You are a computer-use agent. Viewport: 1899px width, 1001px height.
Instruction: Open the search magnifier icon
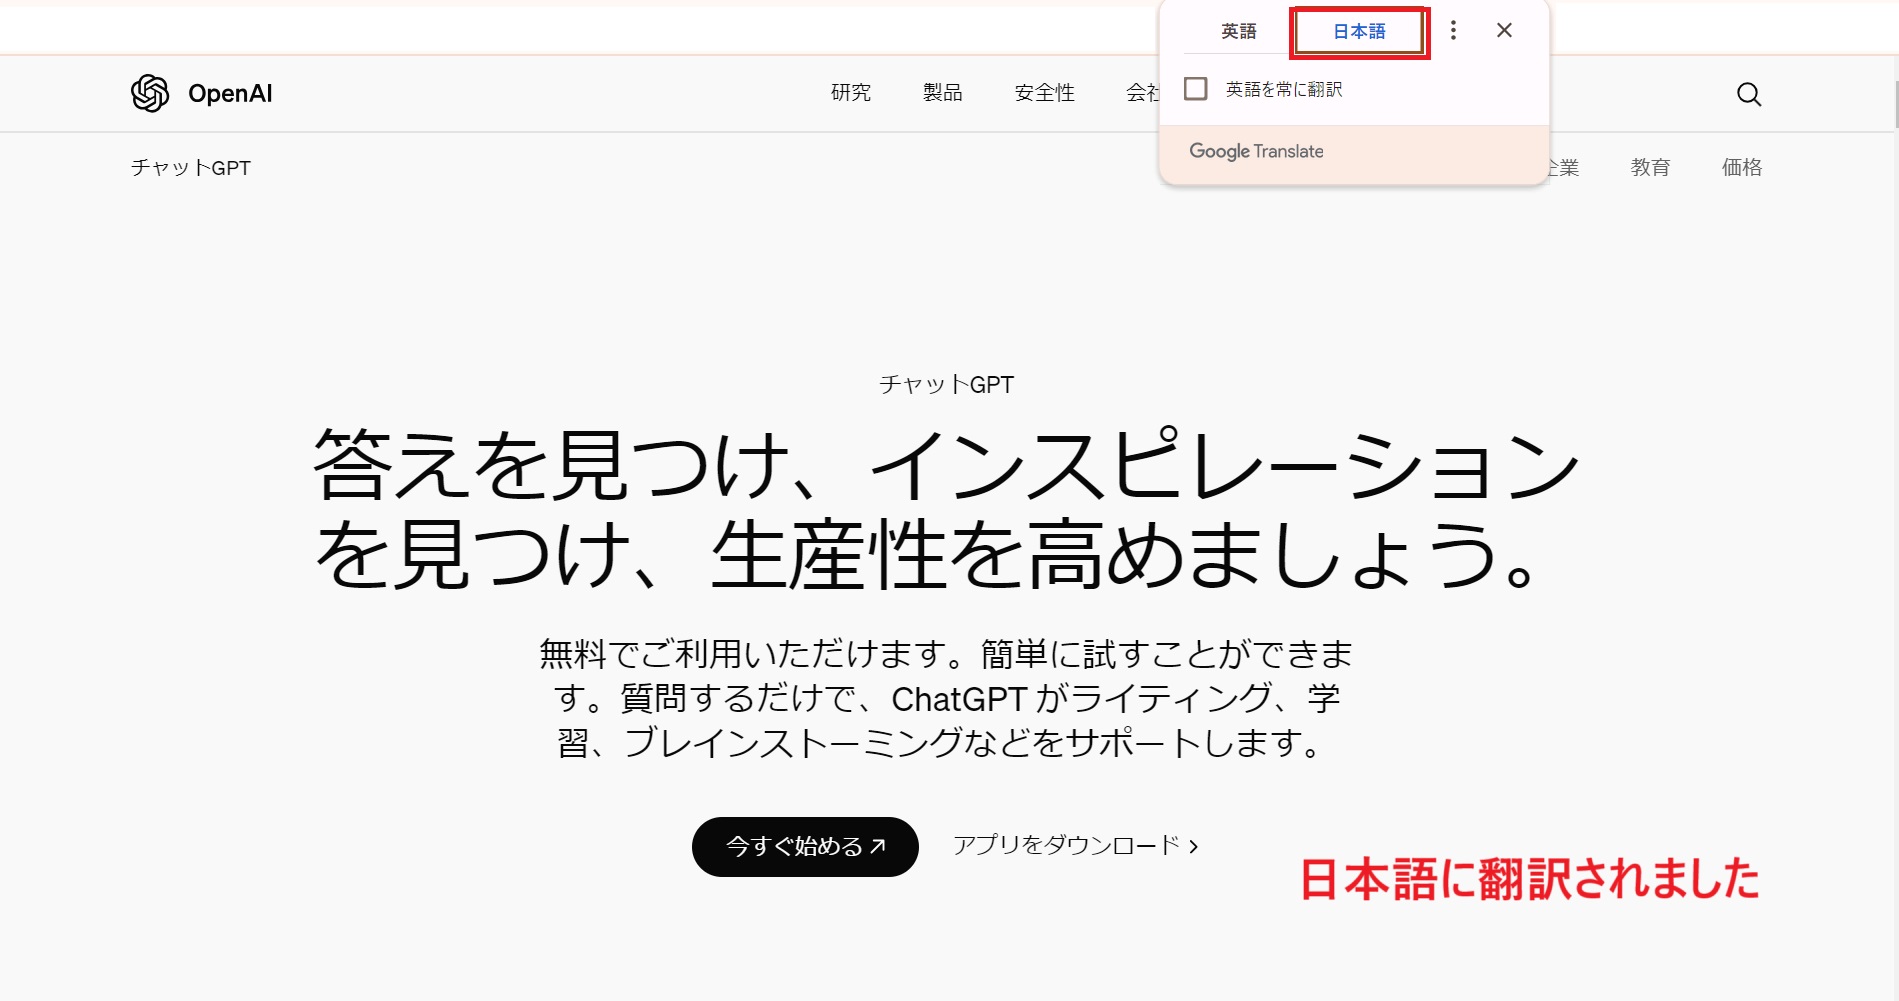tap(1748, 94)
